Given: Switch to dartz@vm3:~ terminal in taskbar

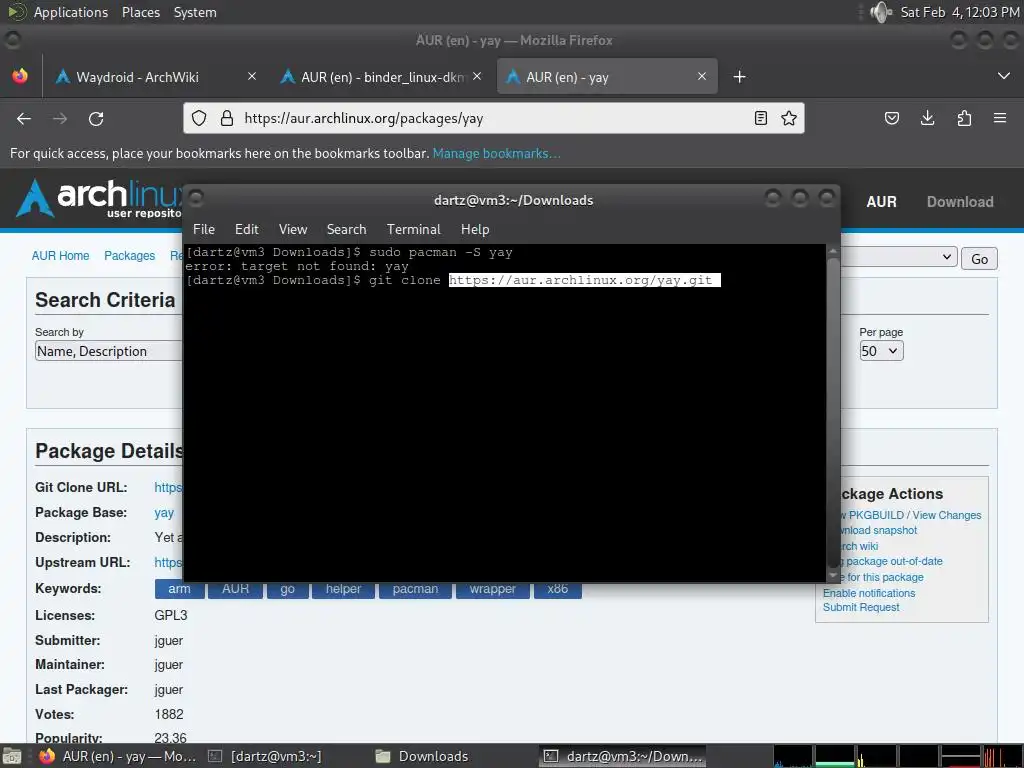Looking at the screenshot, I should 264,757.
